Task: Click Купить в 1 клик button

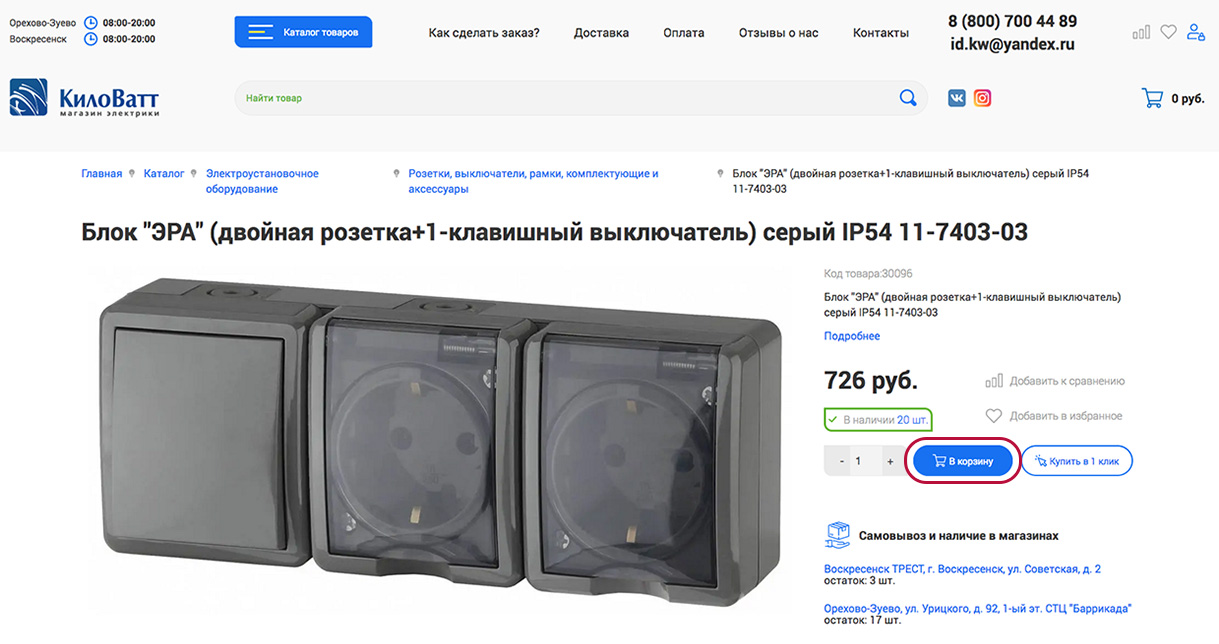Action: [1077, 461]
